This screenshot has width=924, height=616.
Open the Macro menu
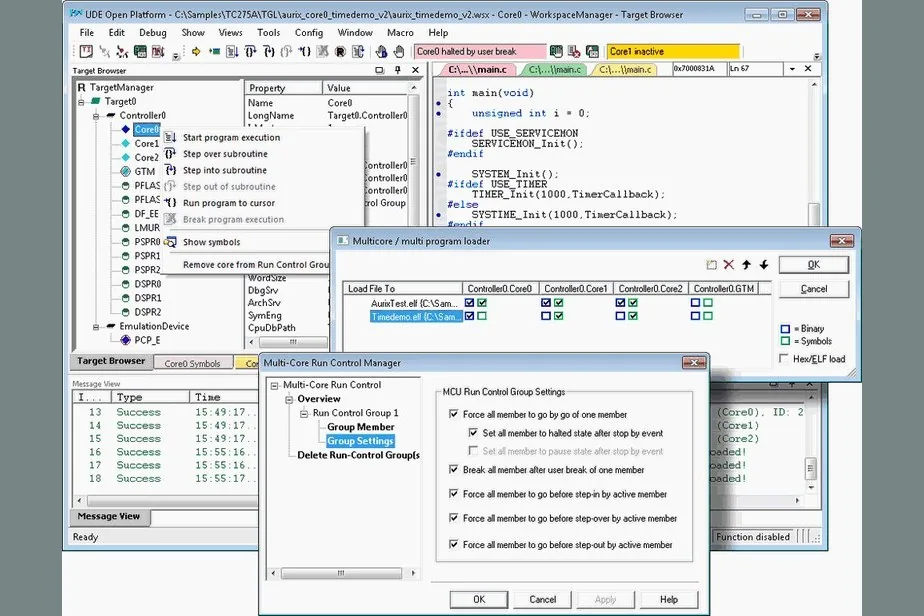(400, 33)
